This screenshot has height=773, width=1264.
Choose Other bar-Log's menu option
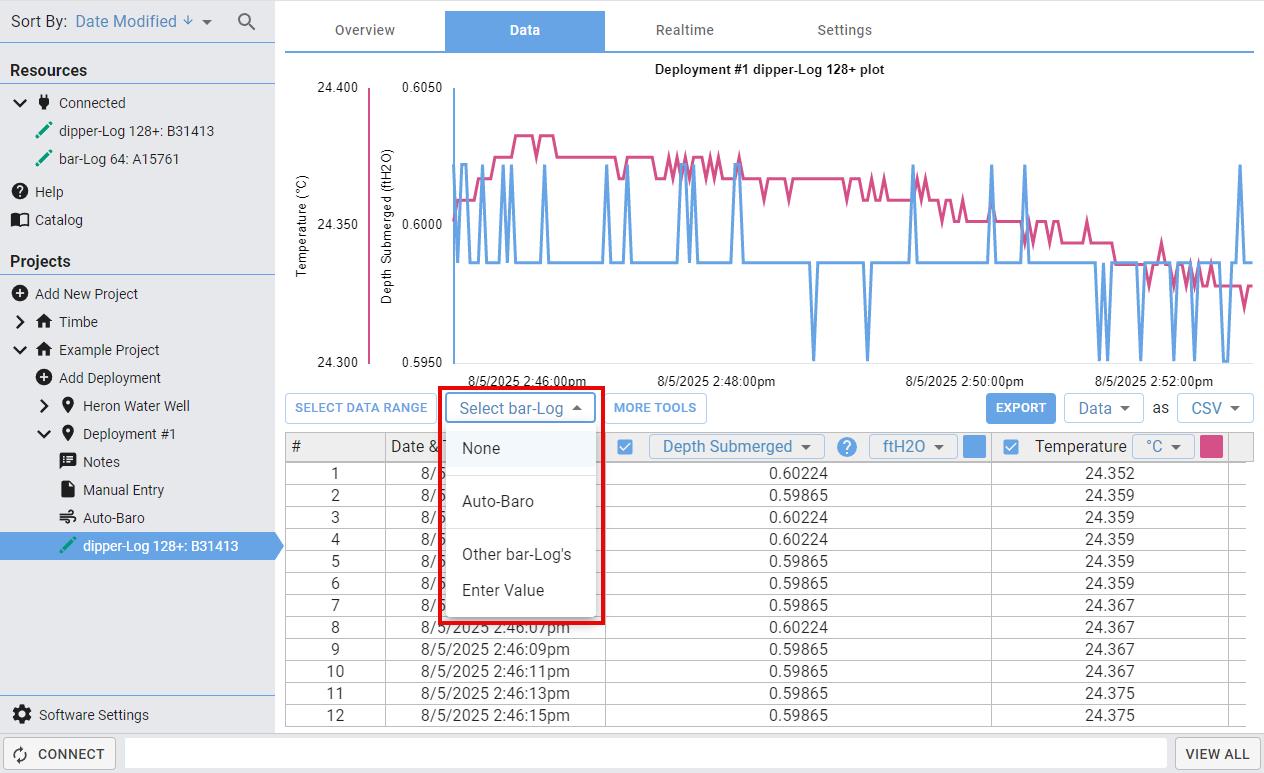520,554
